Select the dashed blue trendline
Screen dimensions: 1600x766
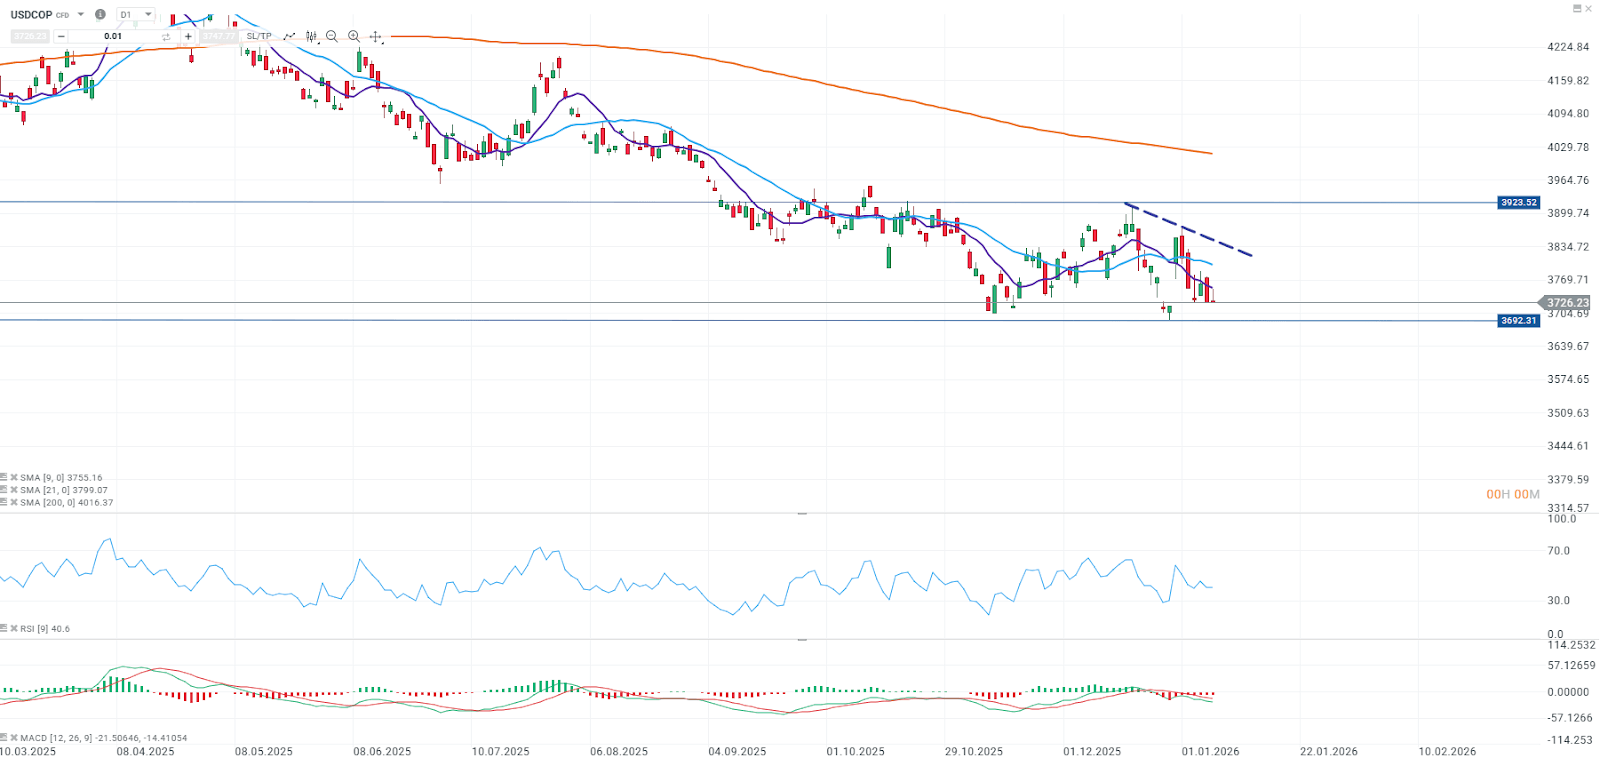[1190, 231]
